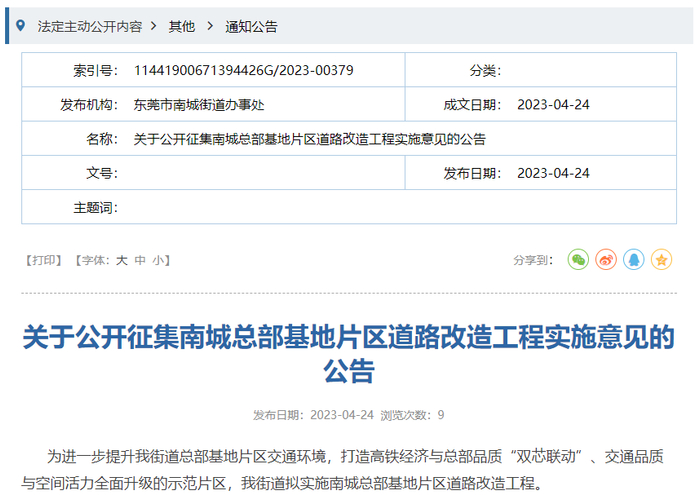700x495 pixels.
Task: Click the 成文日期 value 2023-04-24
Action: [553, 104]
